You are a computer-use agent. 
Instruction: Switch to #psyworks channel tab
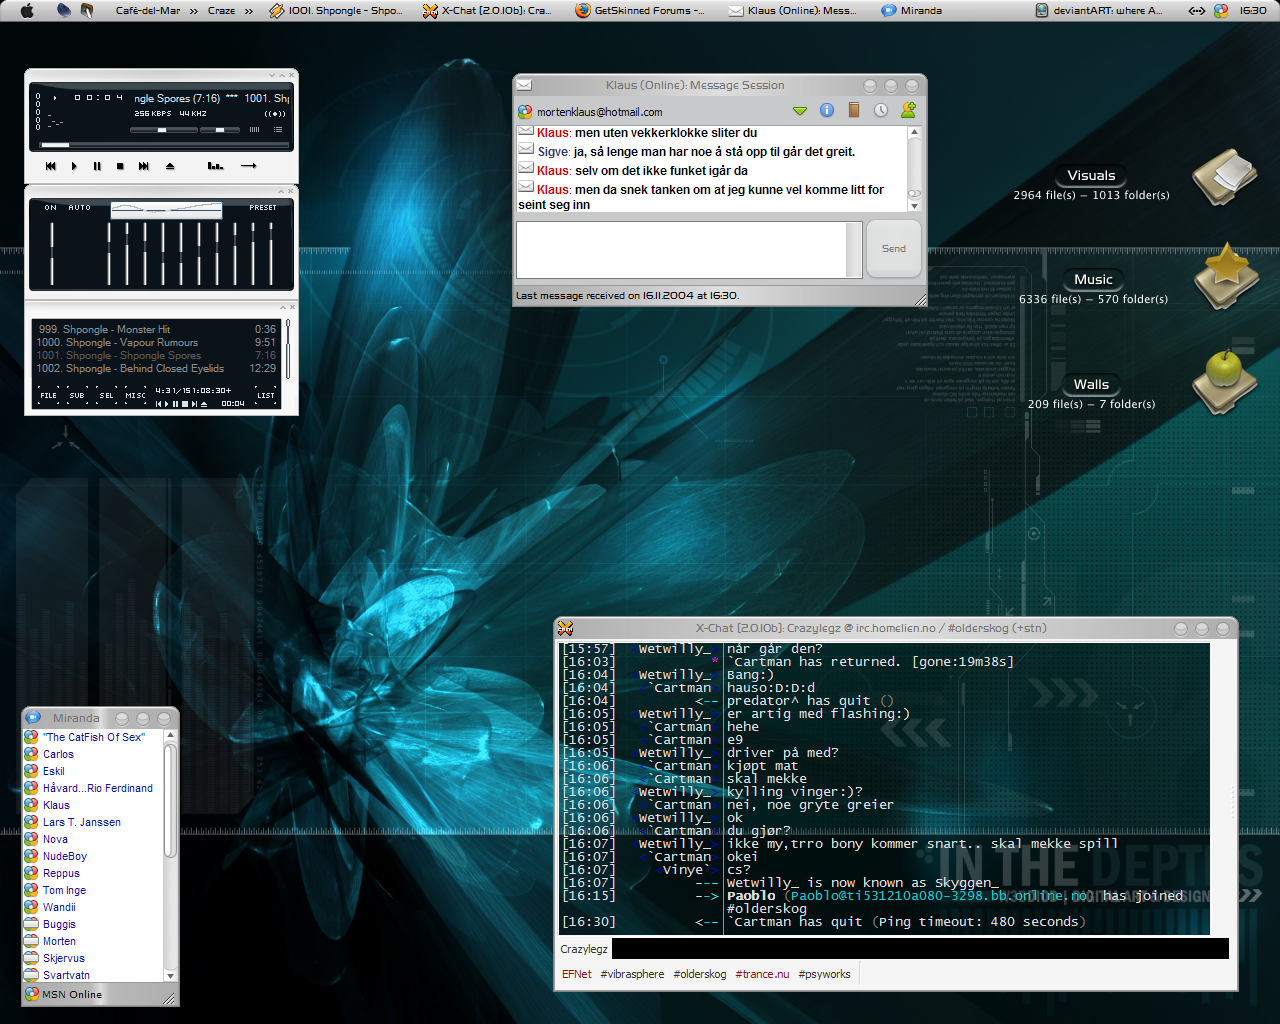(x=824, y=974)
